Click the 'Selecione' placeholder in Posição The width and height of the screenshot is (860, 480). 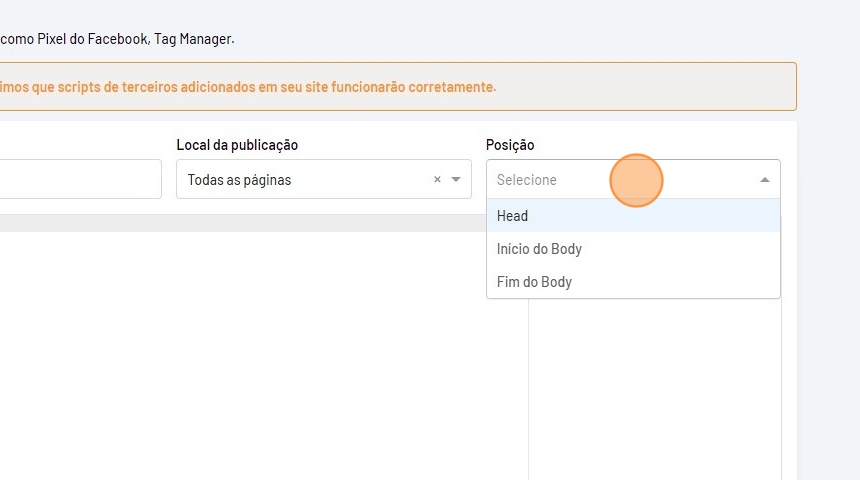527,180
